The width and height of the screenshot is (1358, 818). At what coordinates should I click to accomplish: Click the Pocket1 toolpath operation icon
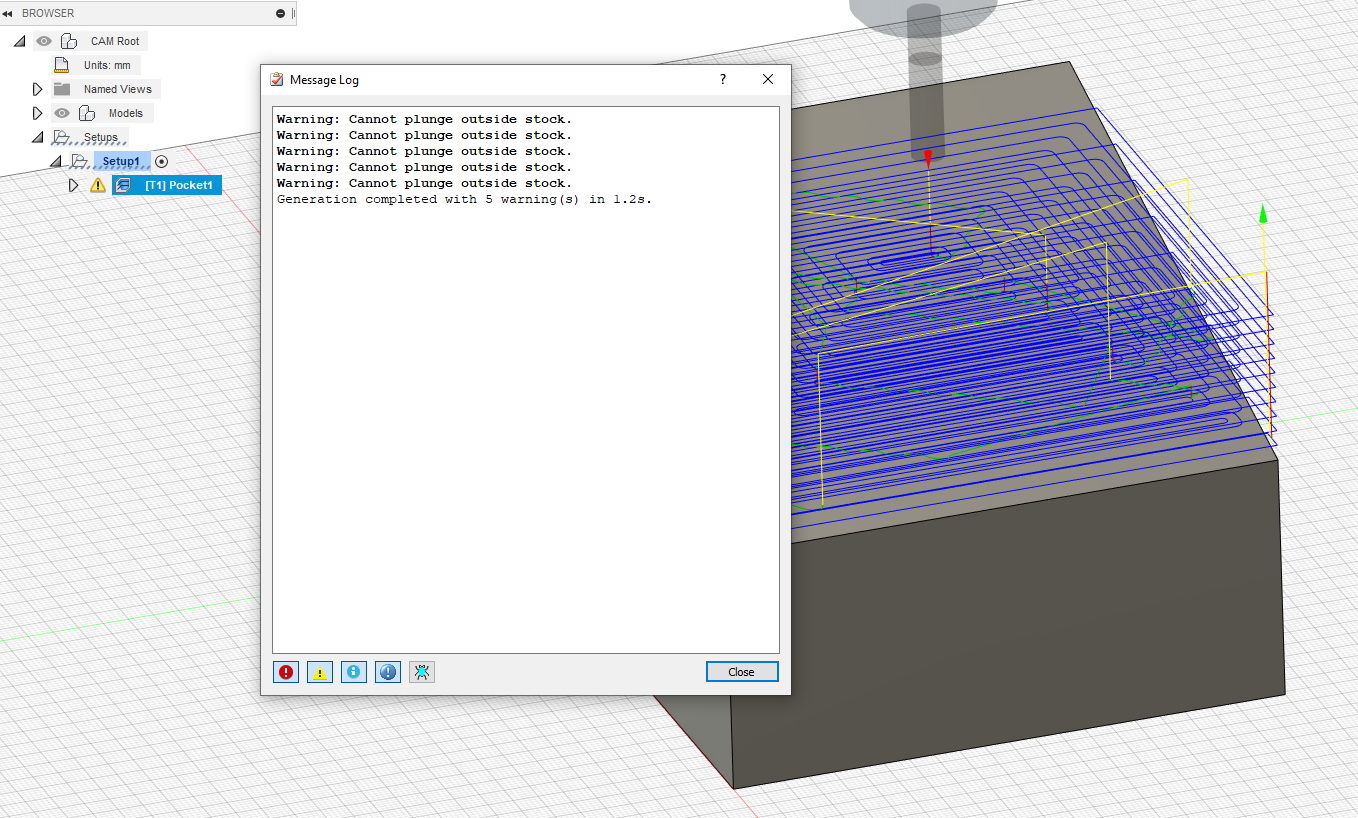pos(124,185)
